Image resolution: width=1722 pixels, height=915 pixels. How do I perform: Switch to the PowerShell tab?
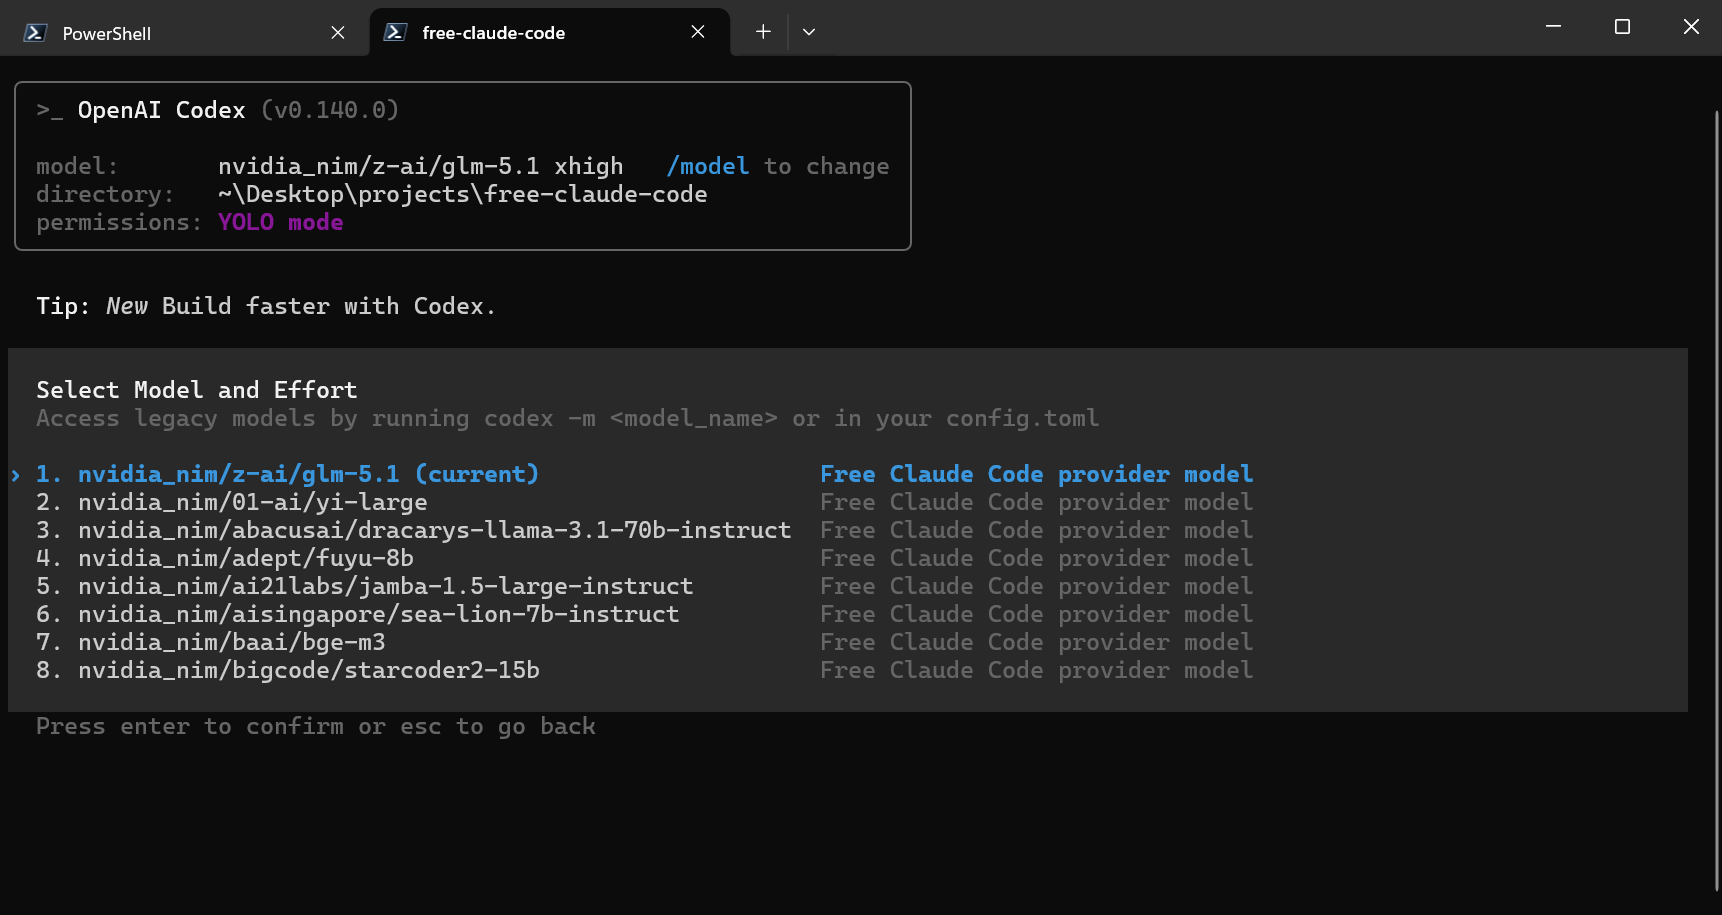[x=185, y=32]
